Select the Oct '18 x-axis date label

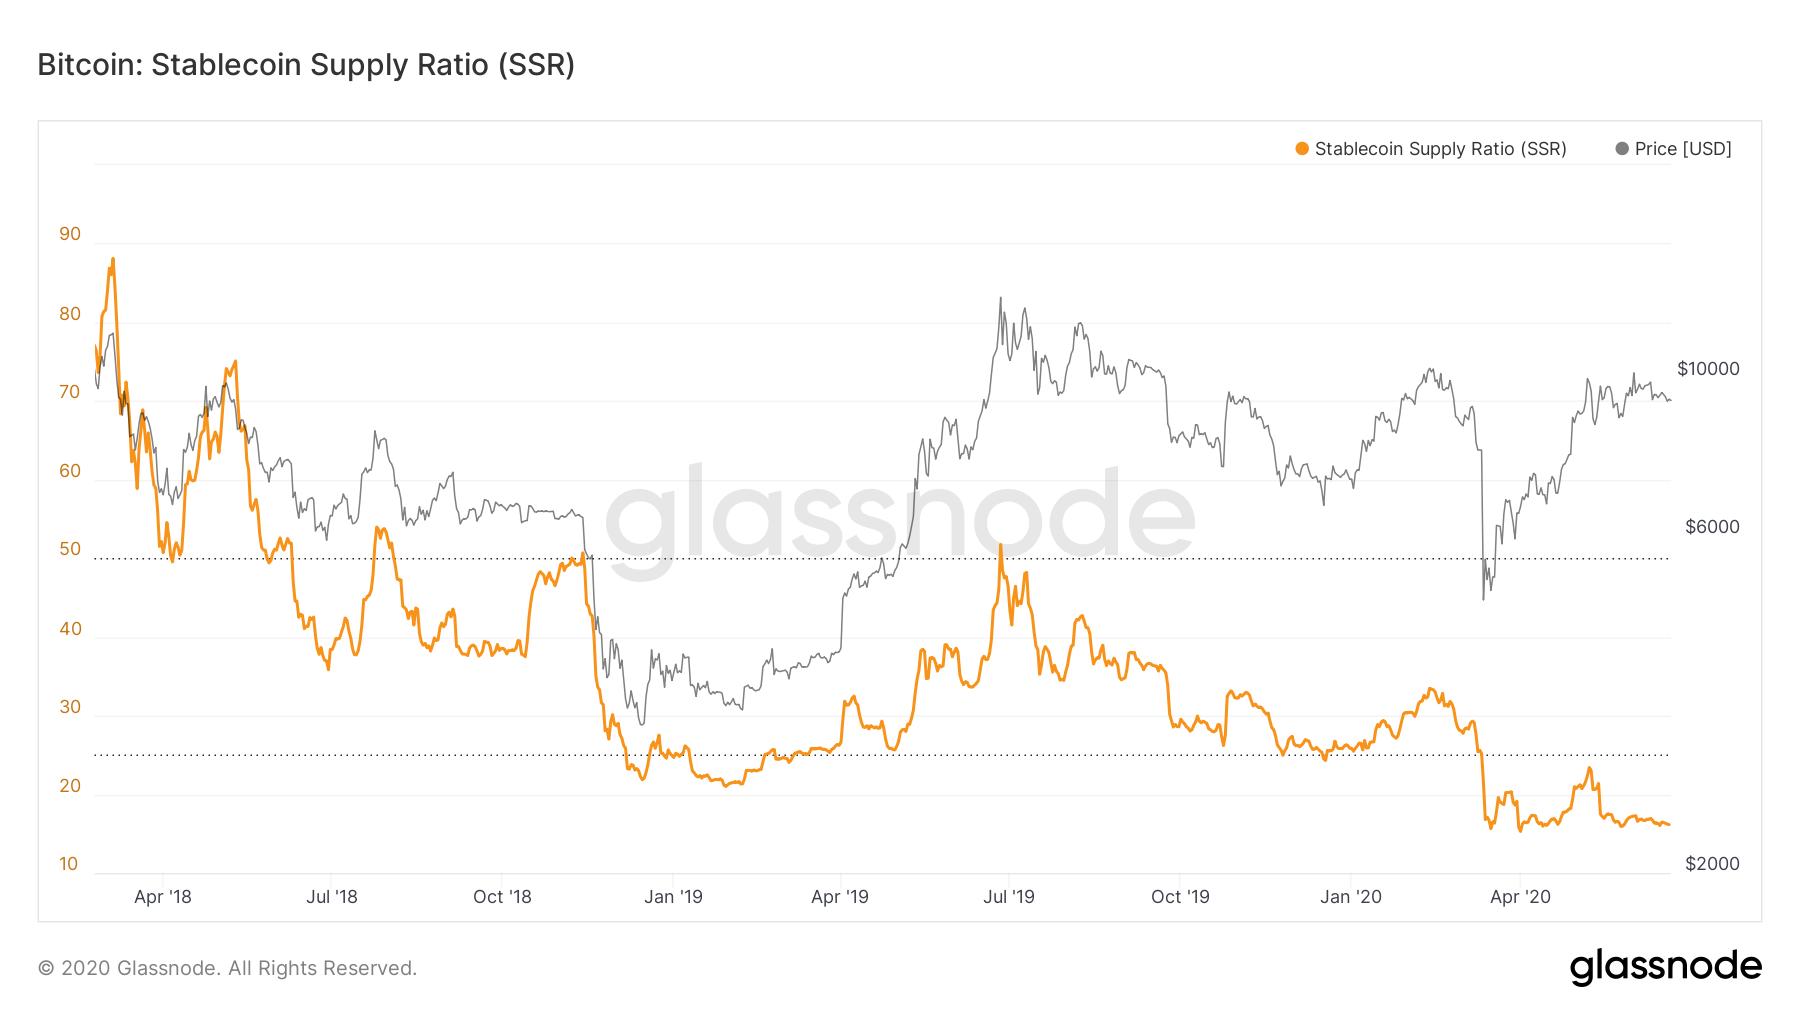pos(502,896)
